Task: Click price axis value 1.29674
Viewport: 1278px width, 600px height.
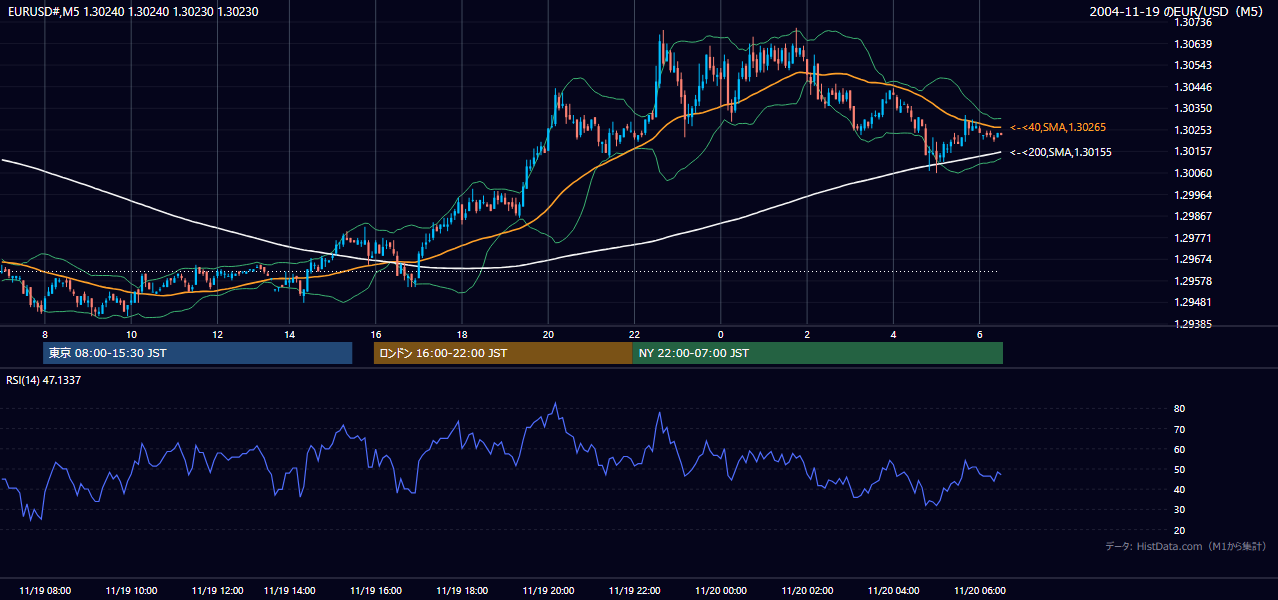Action: pos(1193,259)
